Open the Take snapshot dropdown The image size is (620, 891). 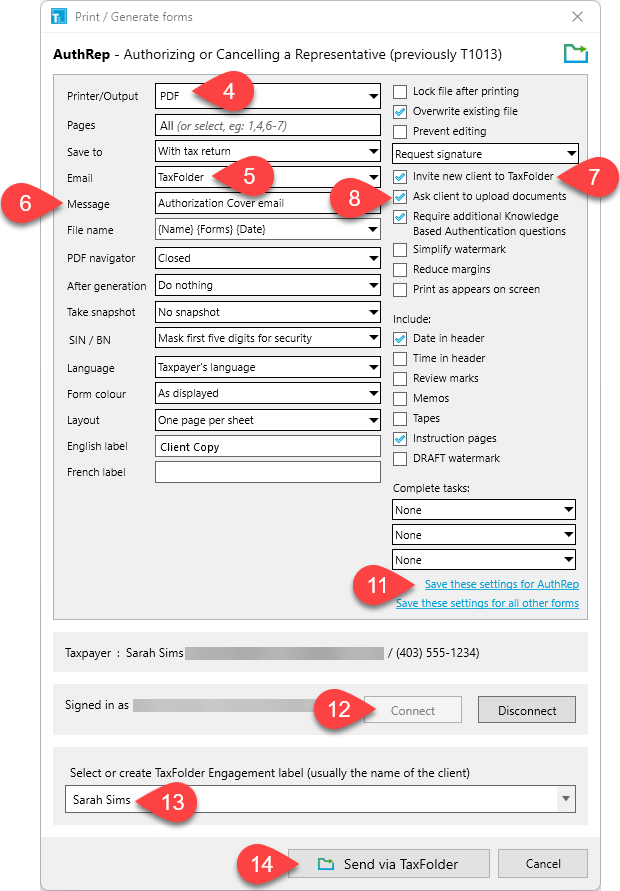(268, 312)
